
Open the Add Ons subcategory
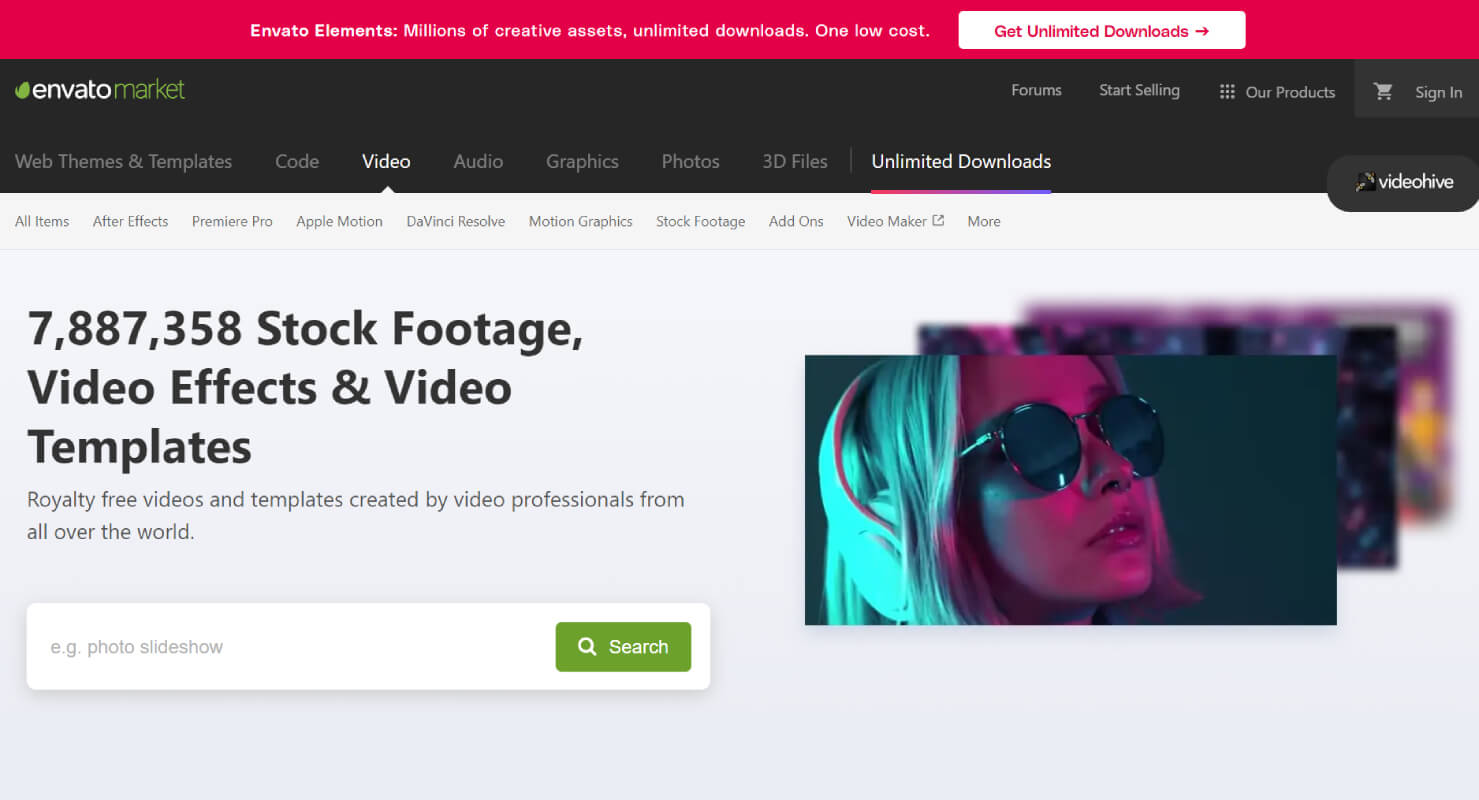coord(796,221)
